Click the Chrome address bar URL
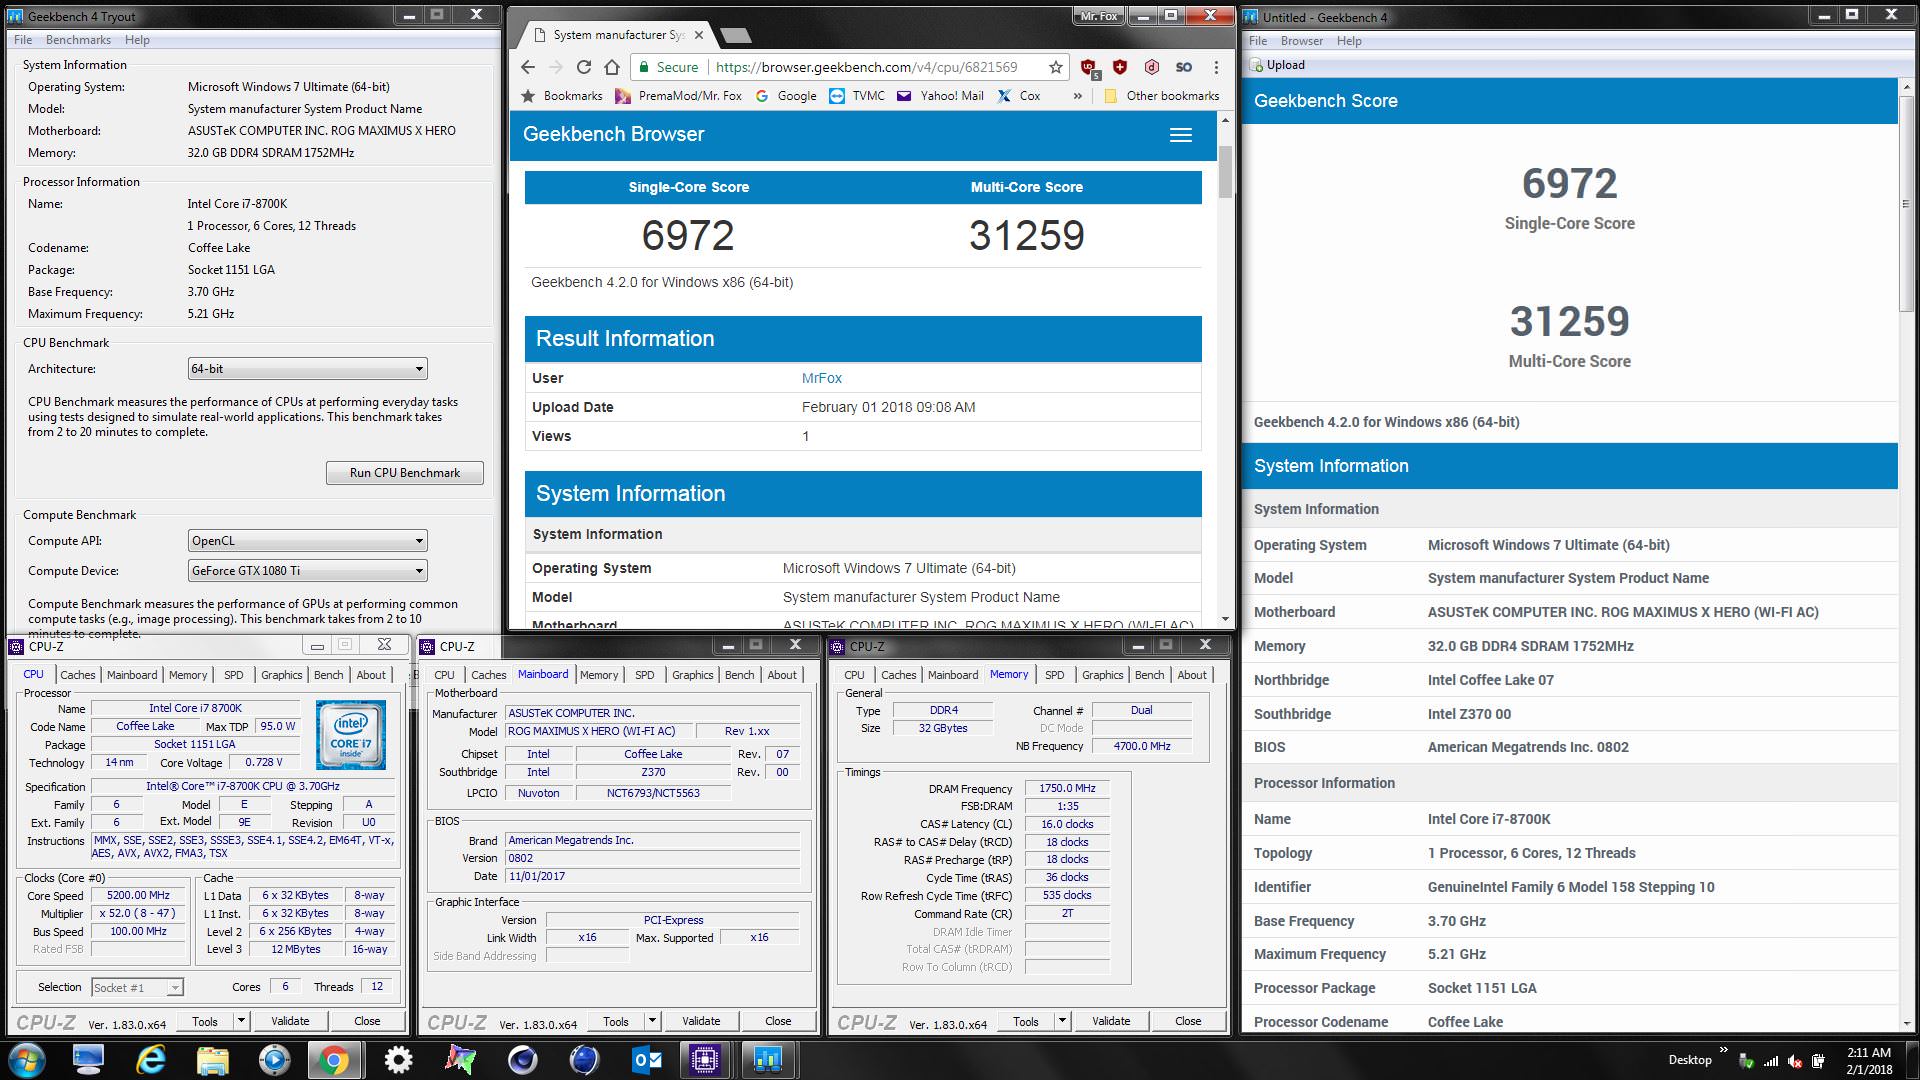The height and width of the screenshot is (1080, 1920). (x=867, y=67)
